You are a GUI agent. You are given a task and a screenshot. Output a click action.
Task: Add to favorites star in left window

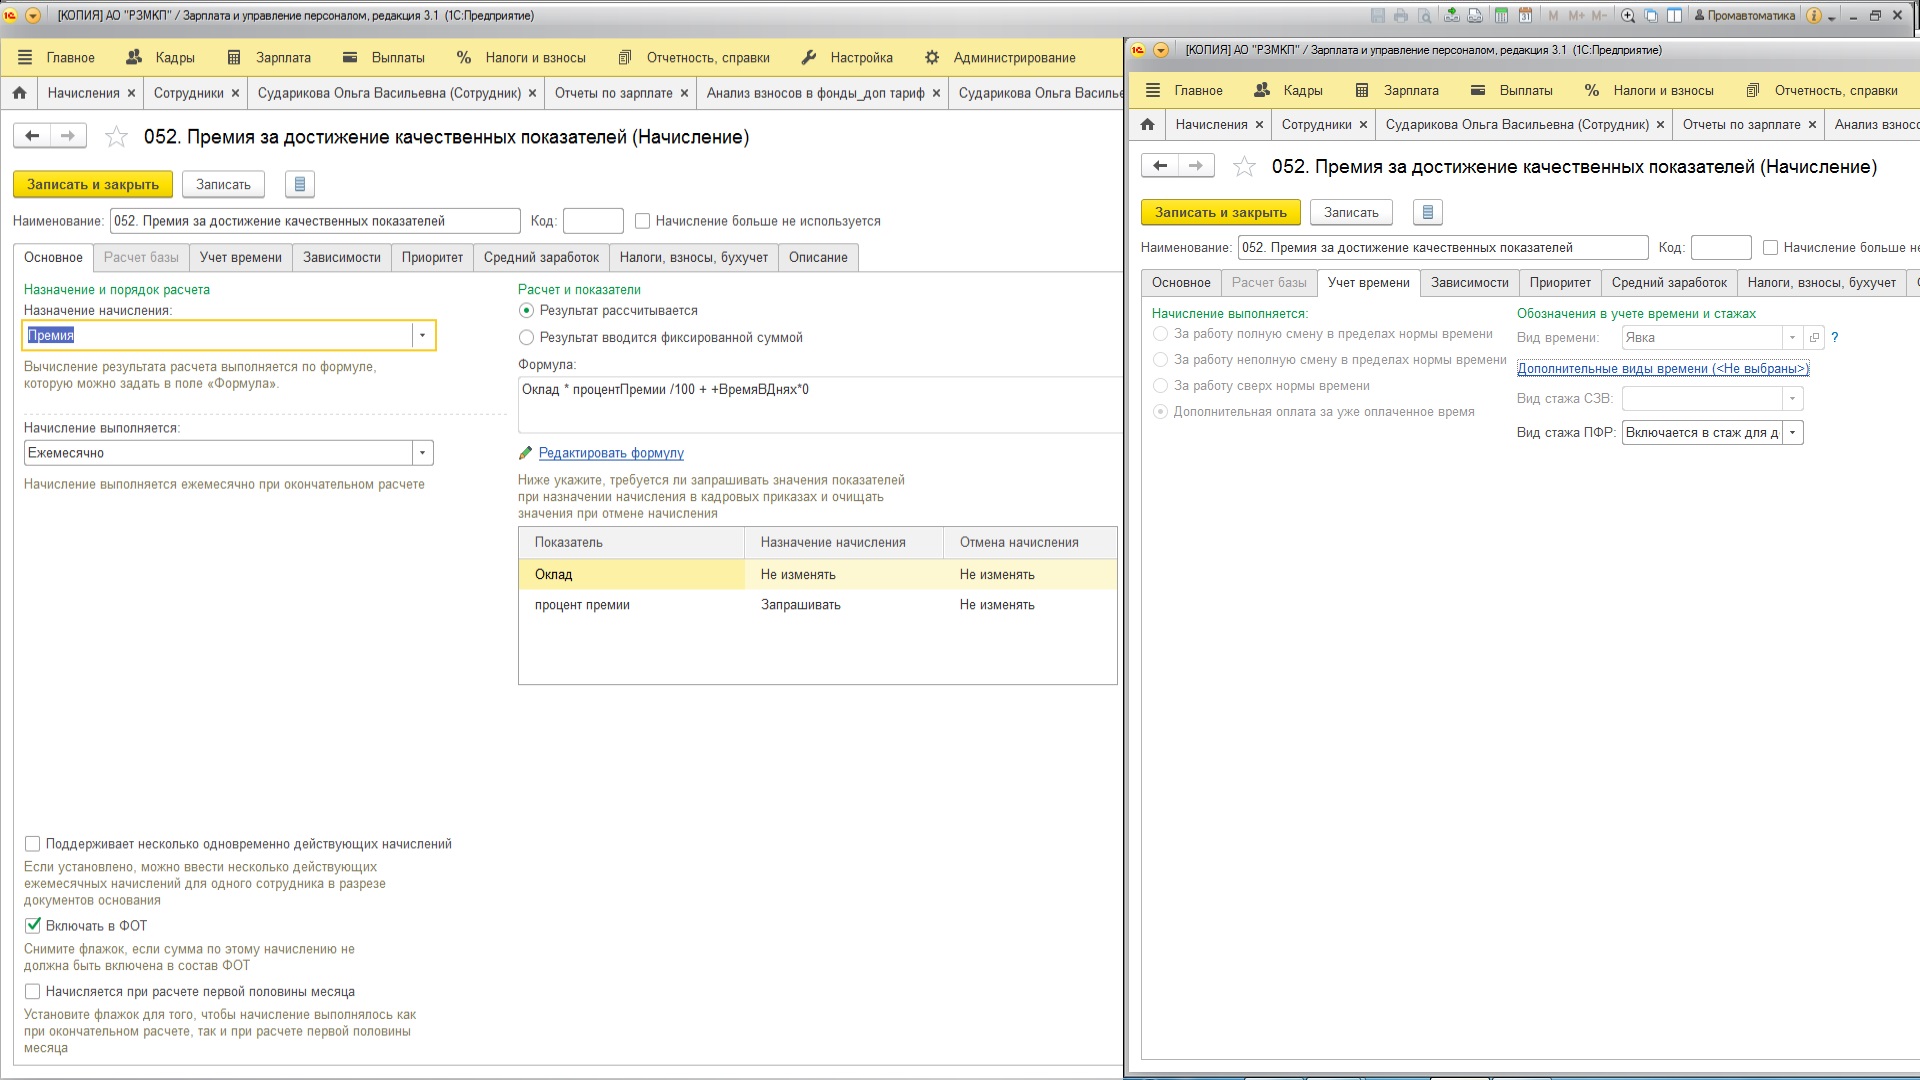(116, 137)
